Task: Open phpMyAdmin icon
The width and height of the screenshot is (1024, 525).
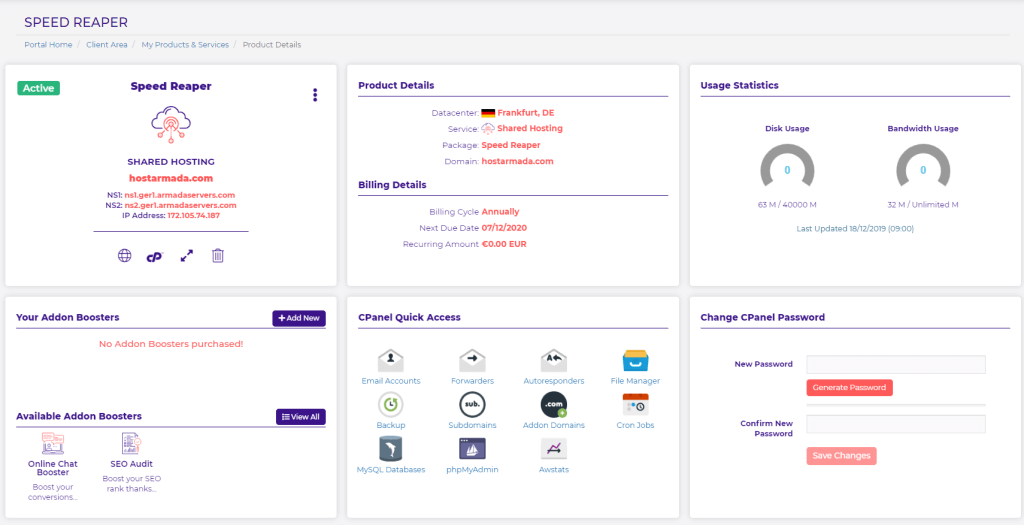Action: pos(472,449)
